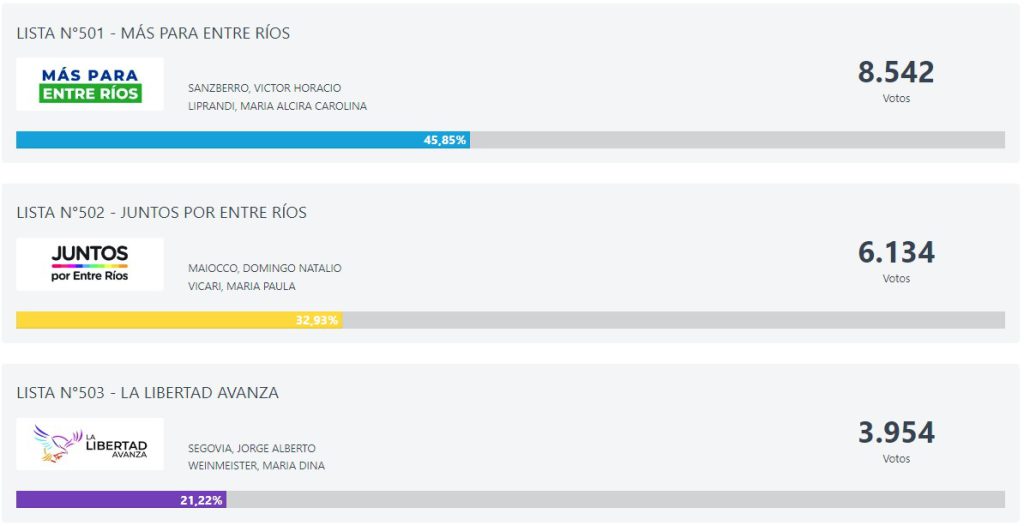
Task: Click the Juntos por Entre Ríos logo
Action: (90, 264)
